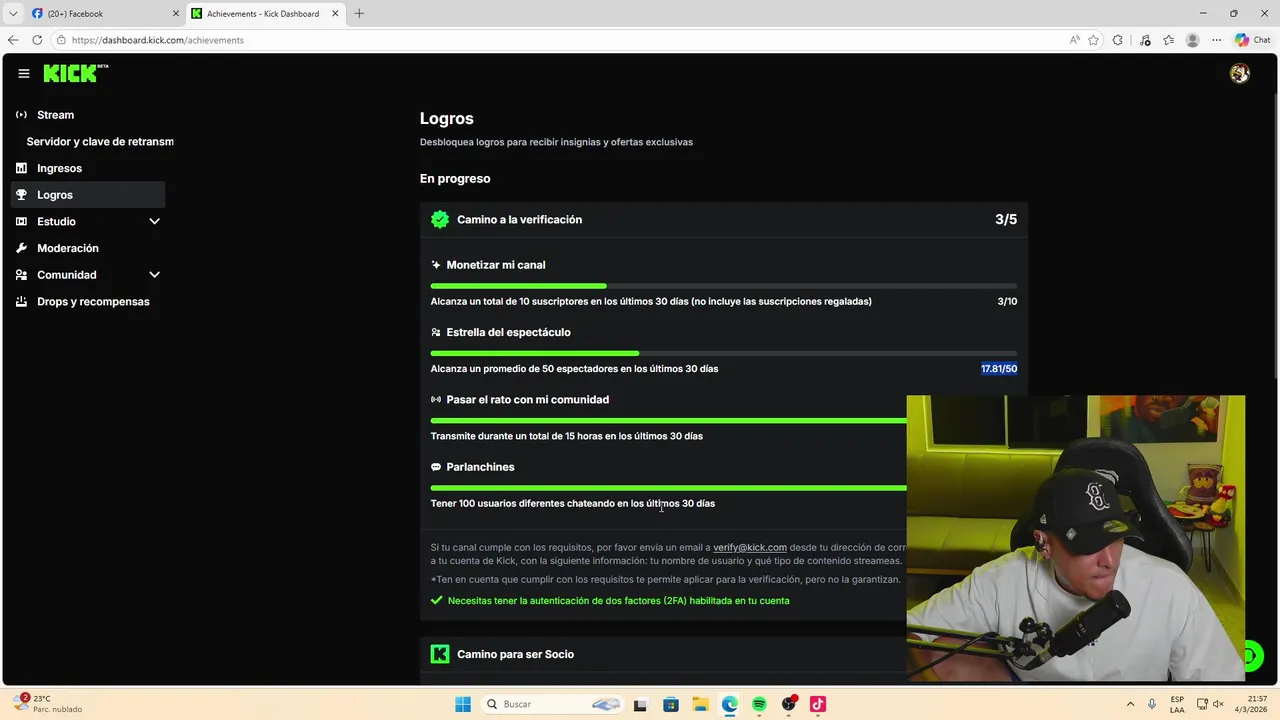The width and height of the screenshot is (1280, 720).
Task: Expand the Comunidad submenu chevron
Action: click(154, 275)
